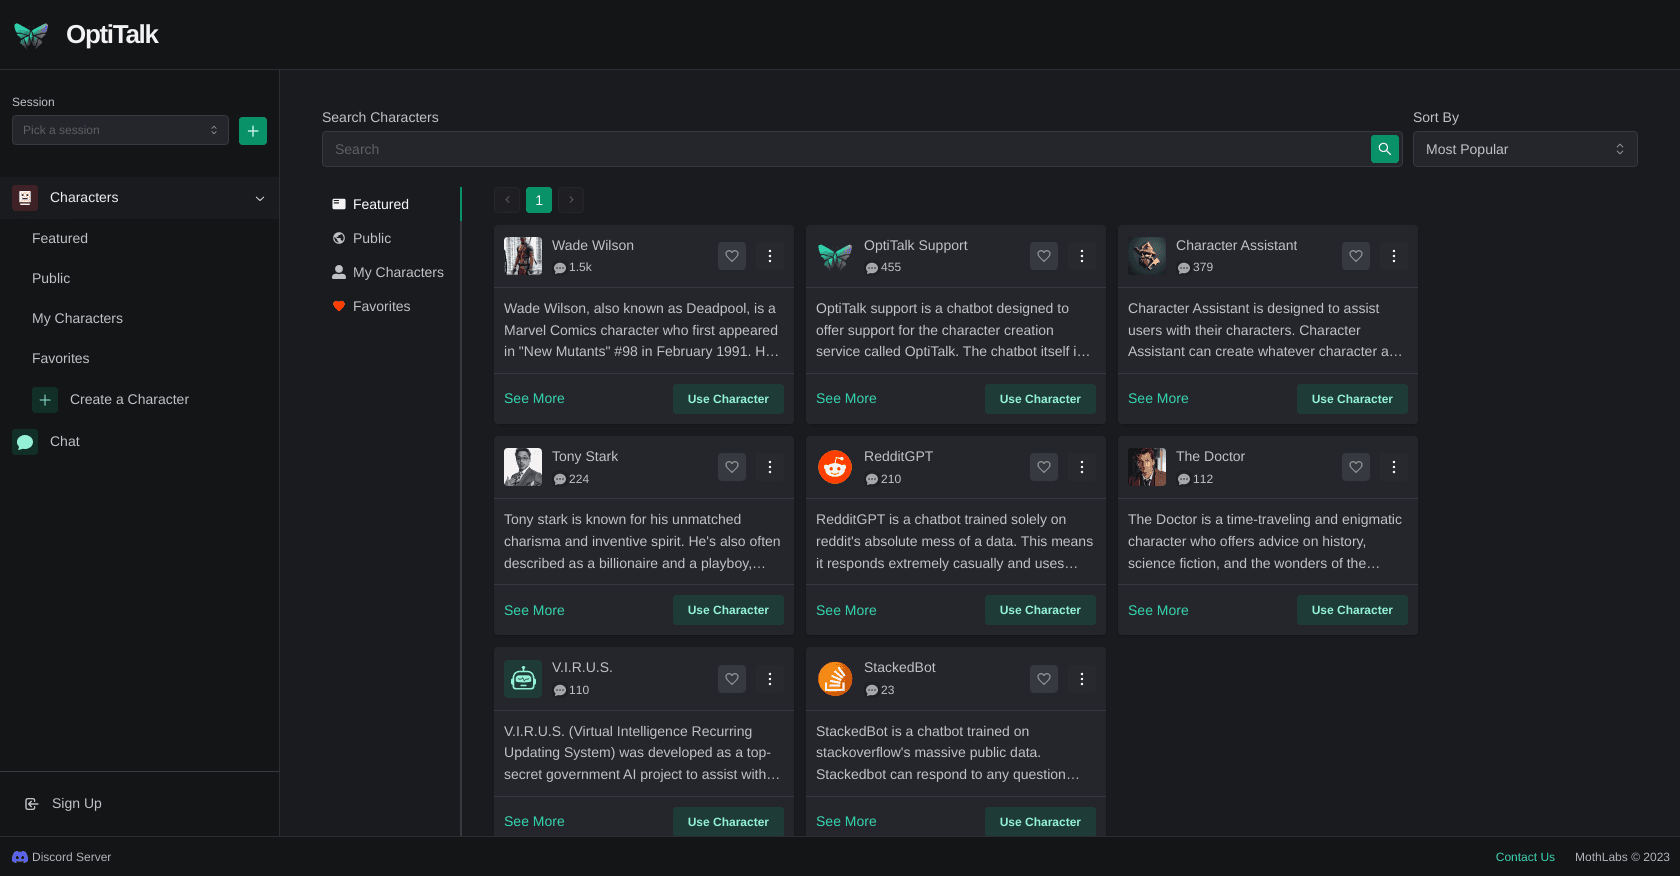Open V.I.R.U.S. options menu
Viewport: 1680px width, 876px height.
point(770,679)
